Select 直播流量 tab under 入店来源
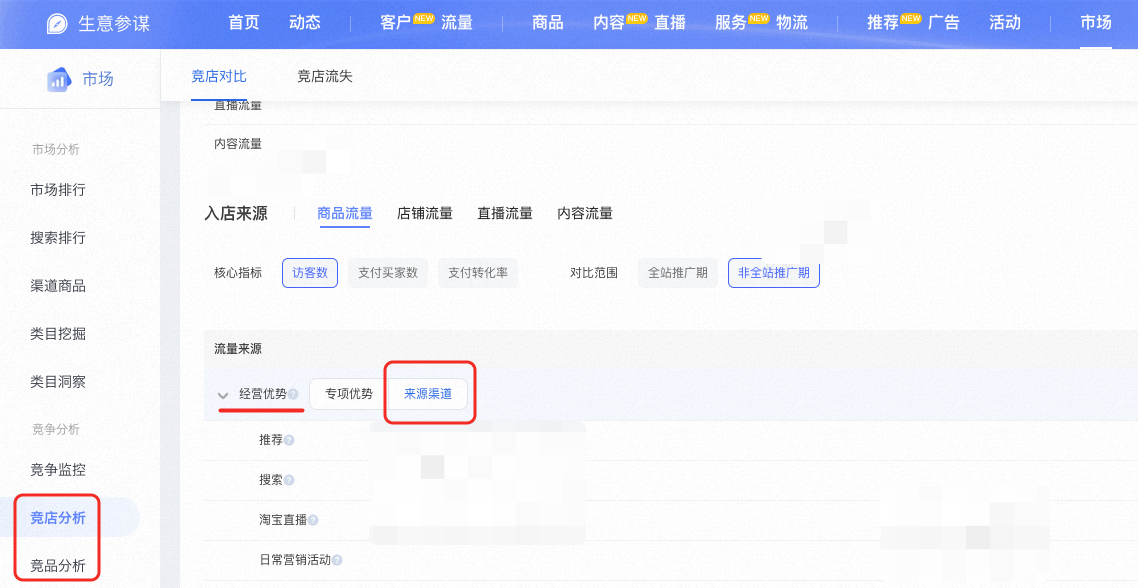This screenshot has height=588, width=1138. 505,213
